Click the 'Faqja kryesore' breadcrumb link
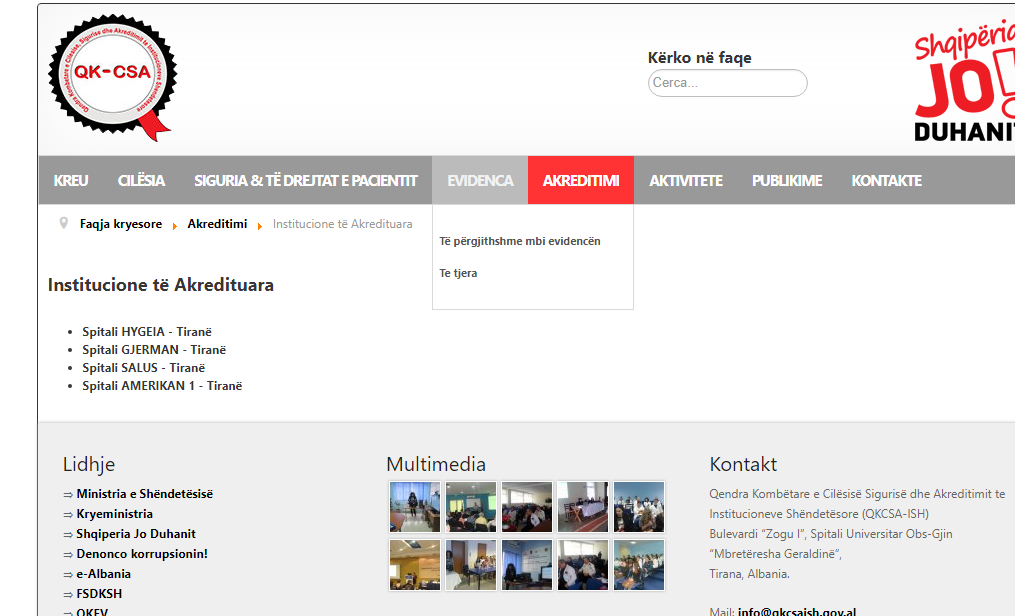The width and height of the screenshot is (1015, 616). pos(121,224)
